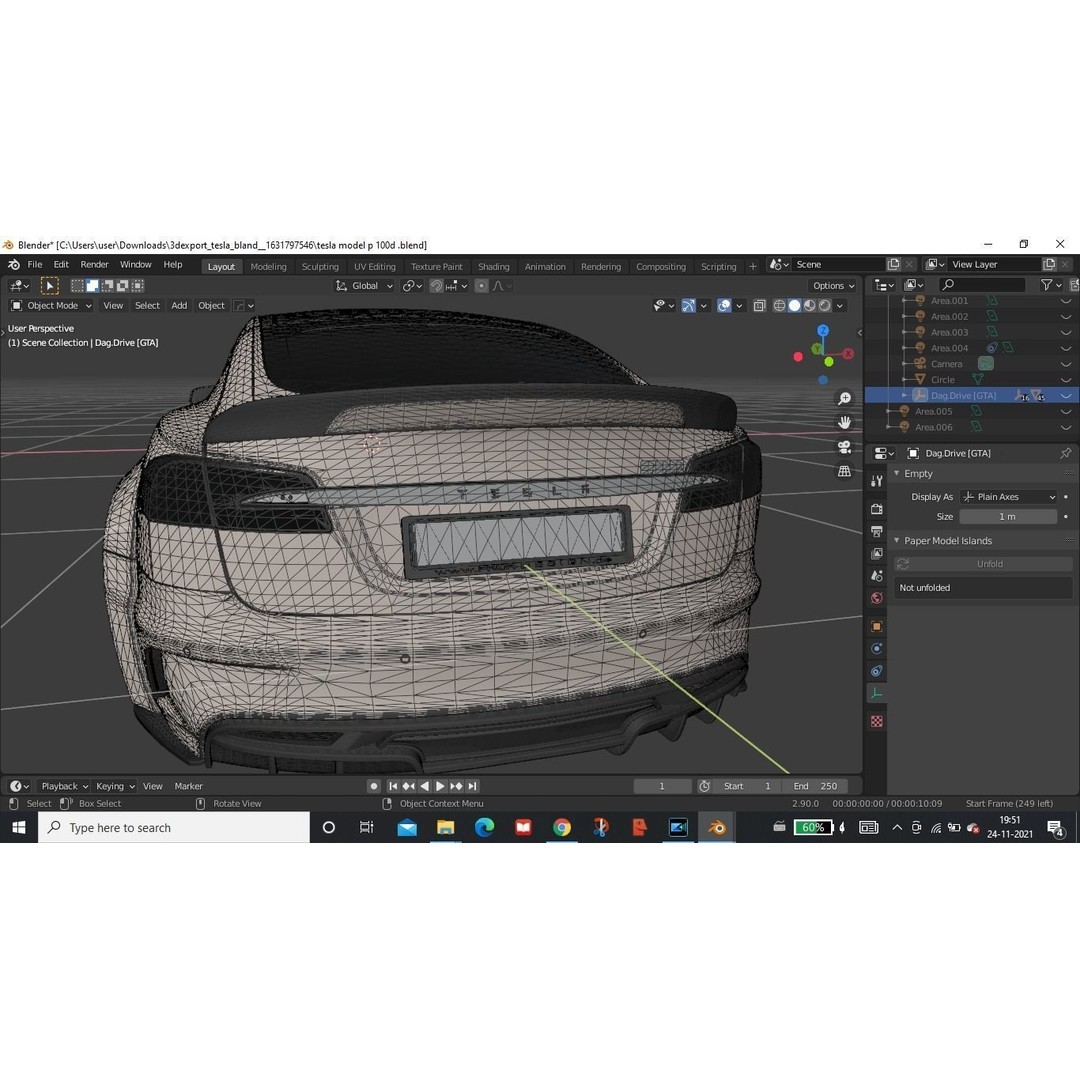Click the viewport zoom magnifier icon

(844, 398)
